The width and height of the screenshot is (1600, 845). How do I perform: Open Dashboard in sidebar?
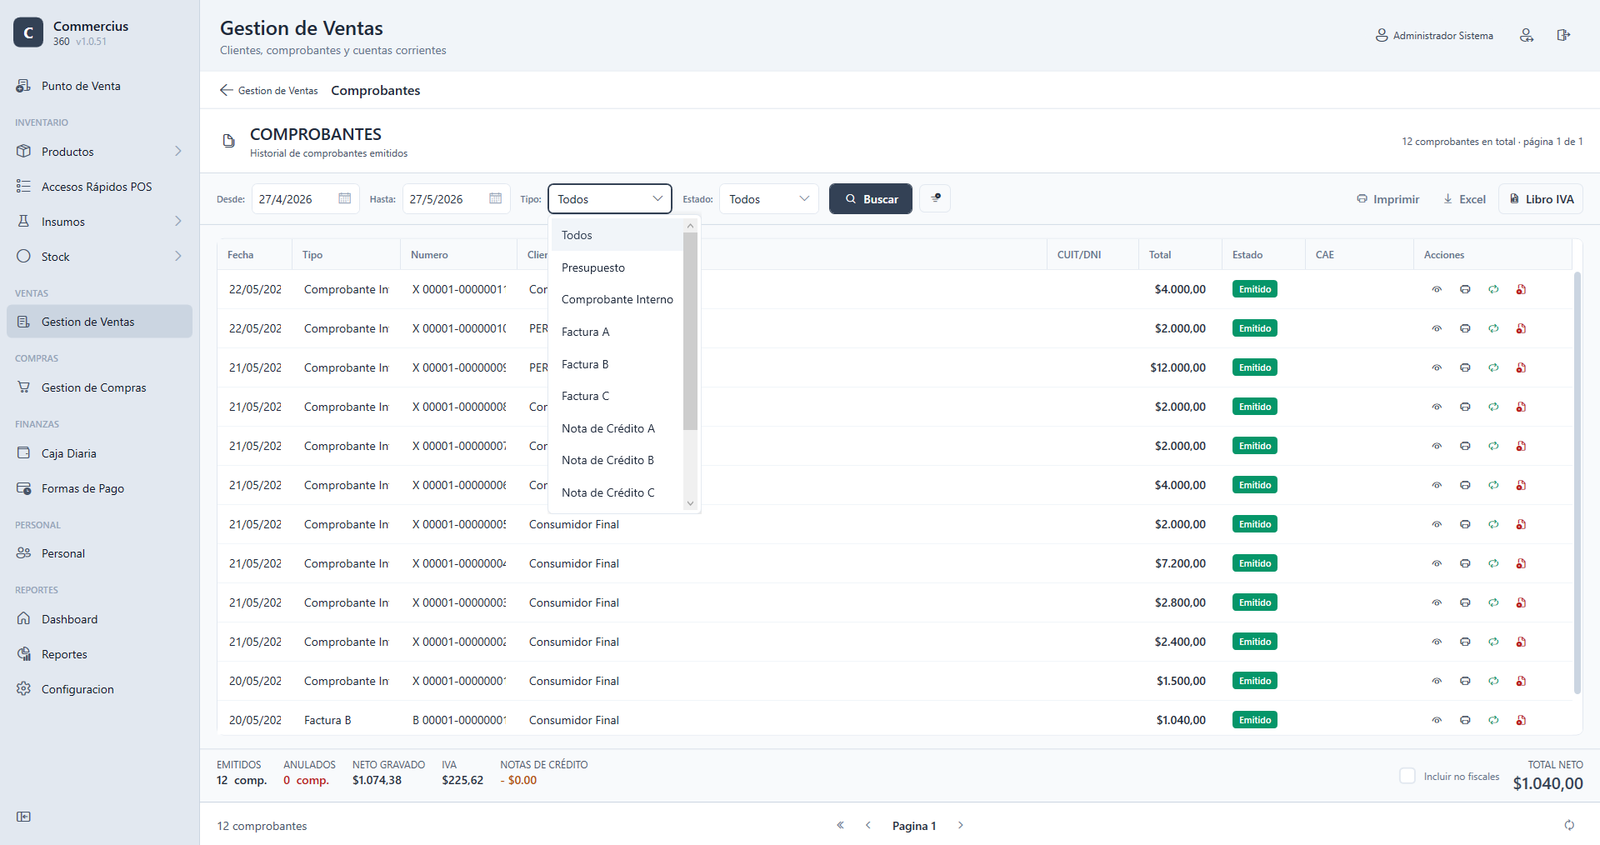[x=99, y=619]
